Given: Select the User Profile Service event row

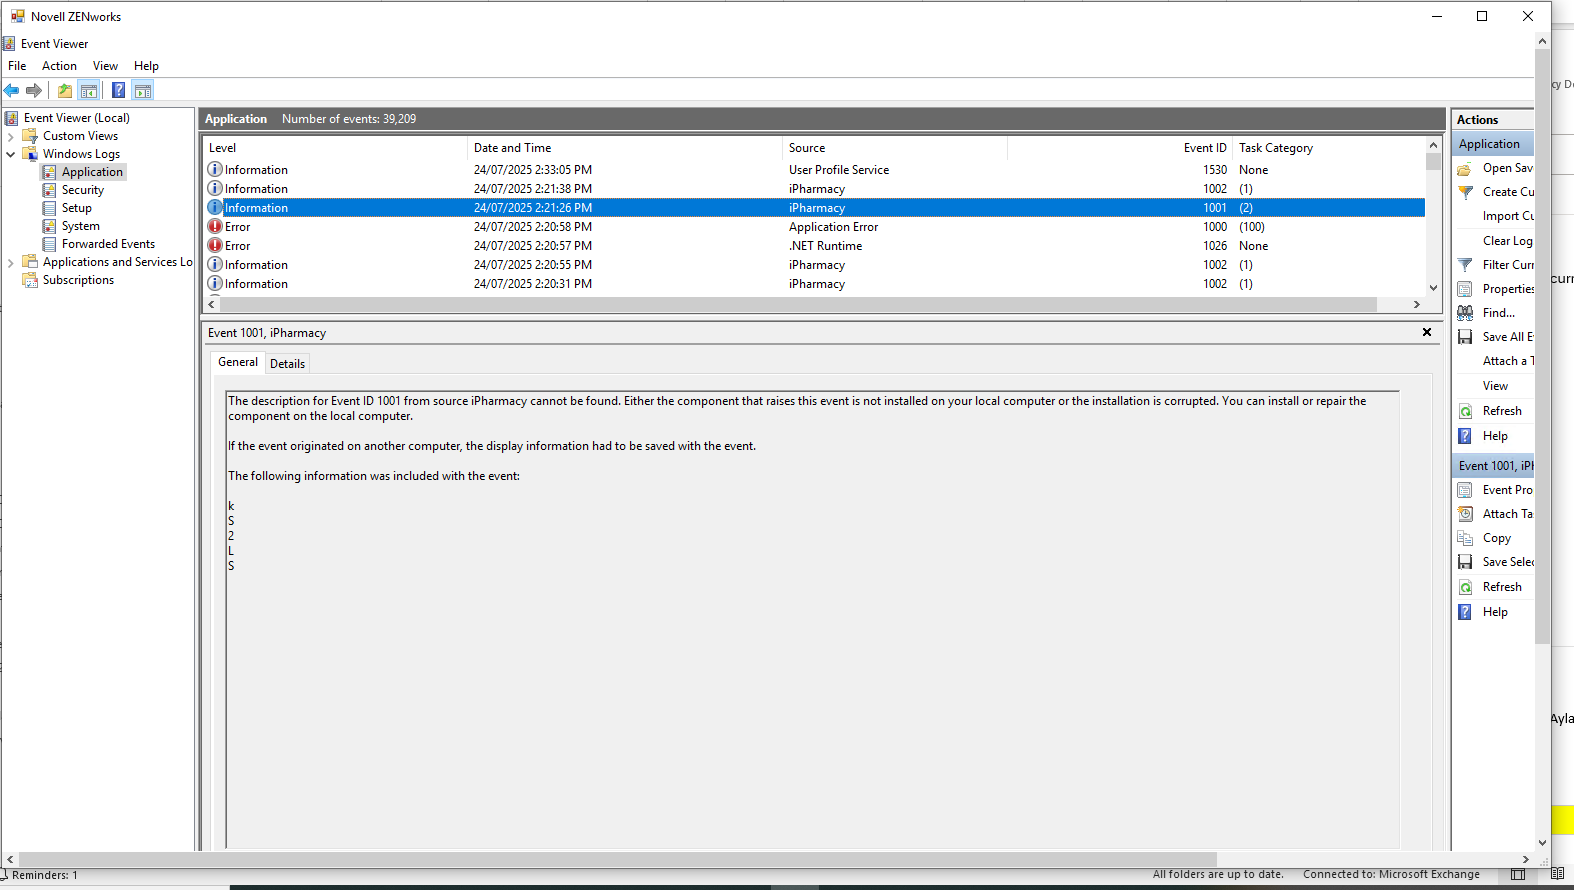Looking at the screenshot, I should (815, 170).
